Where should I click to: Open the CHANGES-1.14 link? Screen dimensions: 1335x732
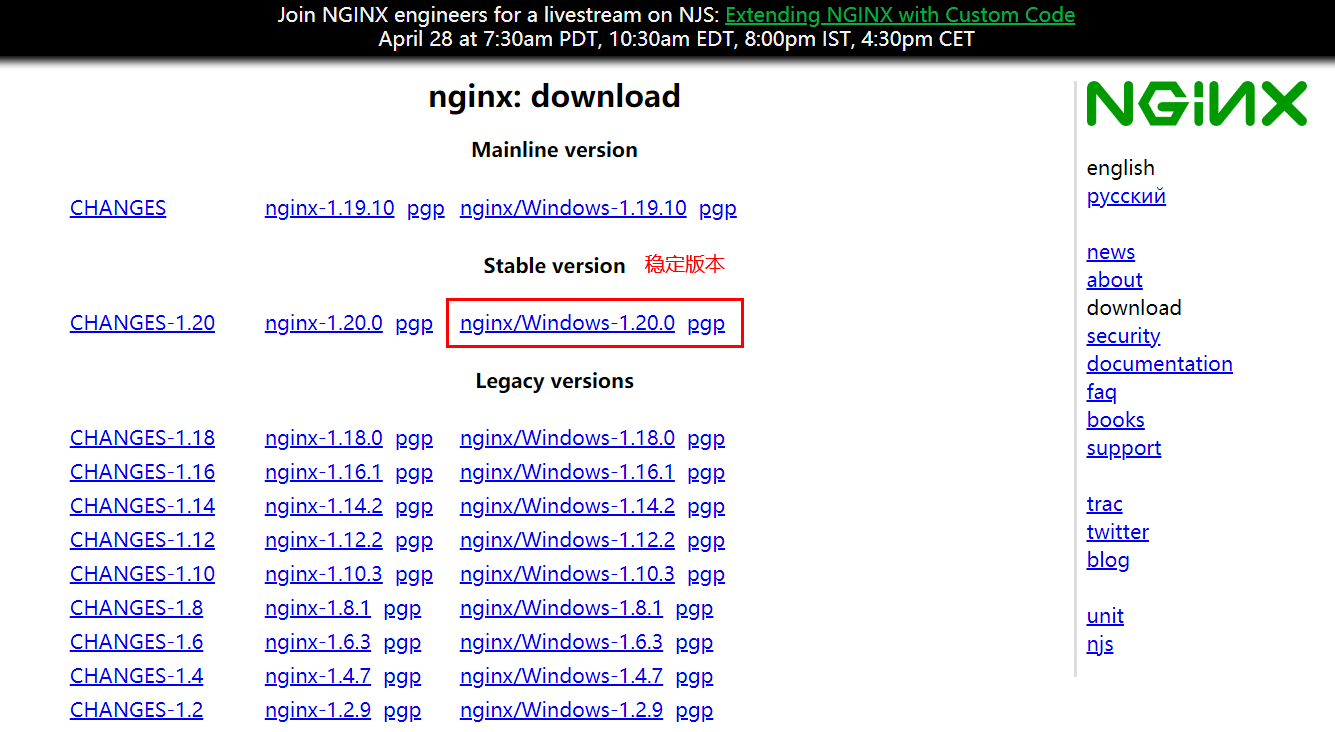pos(142,506)
